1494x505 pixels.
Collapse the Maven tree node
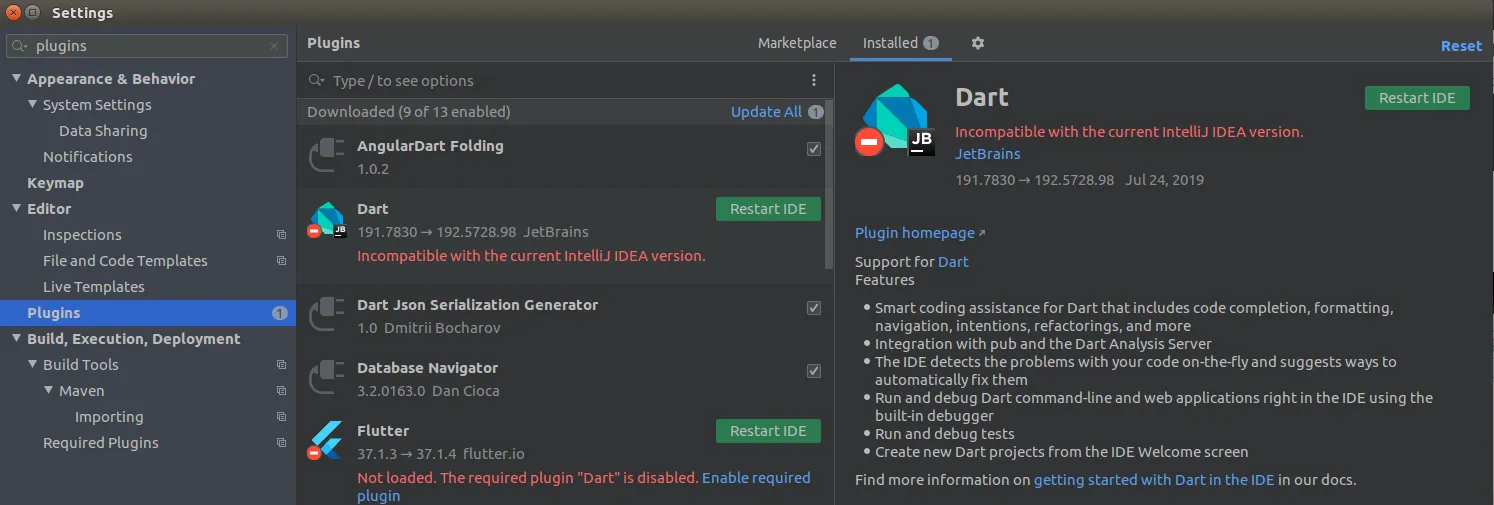(x=48, y=391)
